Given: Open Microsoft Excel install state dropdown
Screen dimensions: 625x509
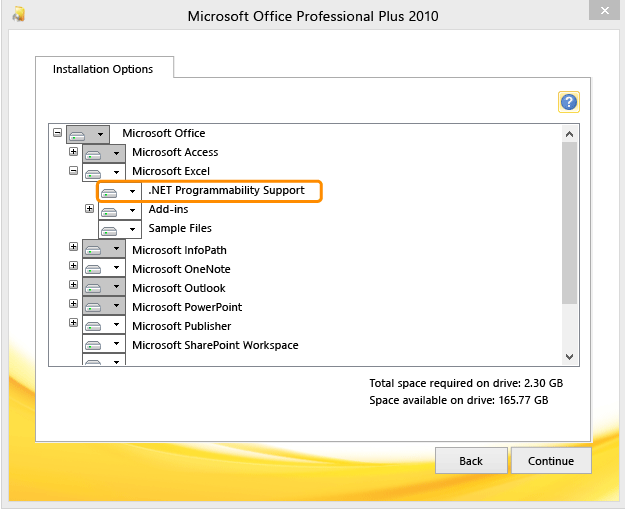Looking at the screenshot, I should 104,173.
